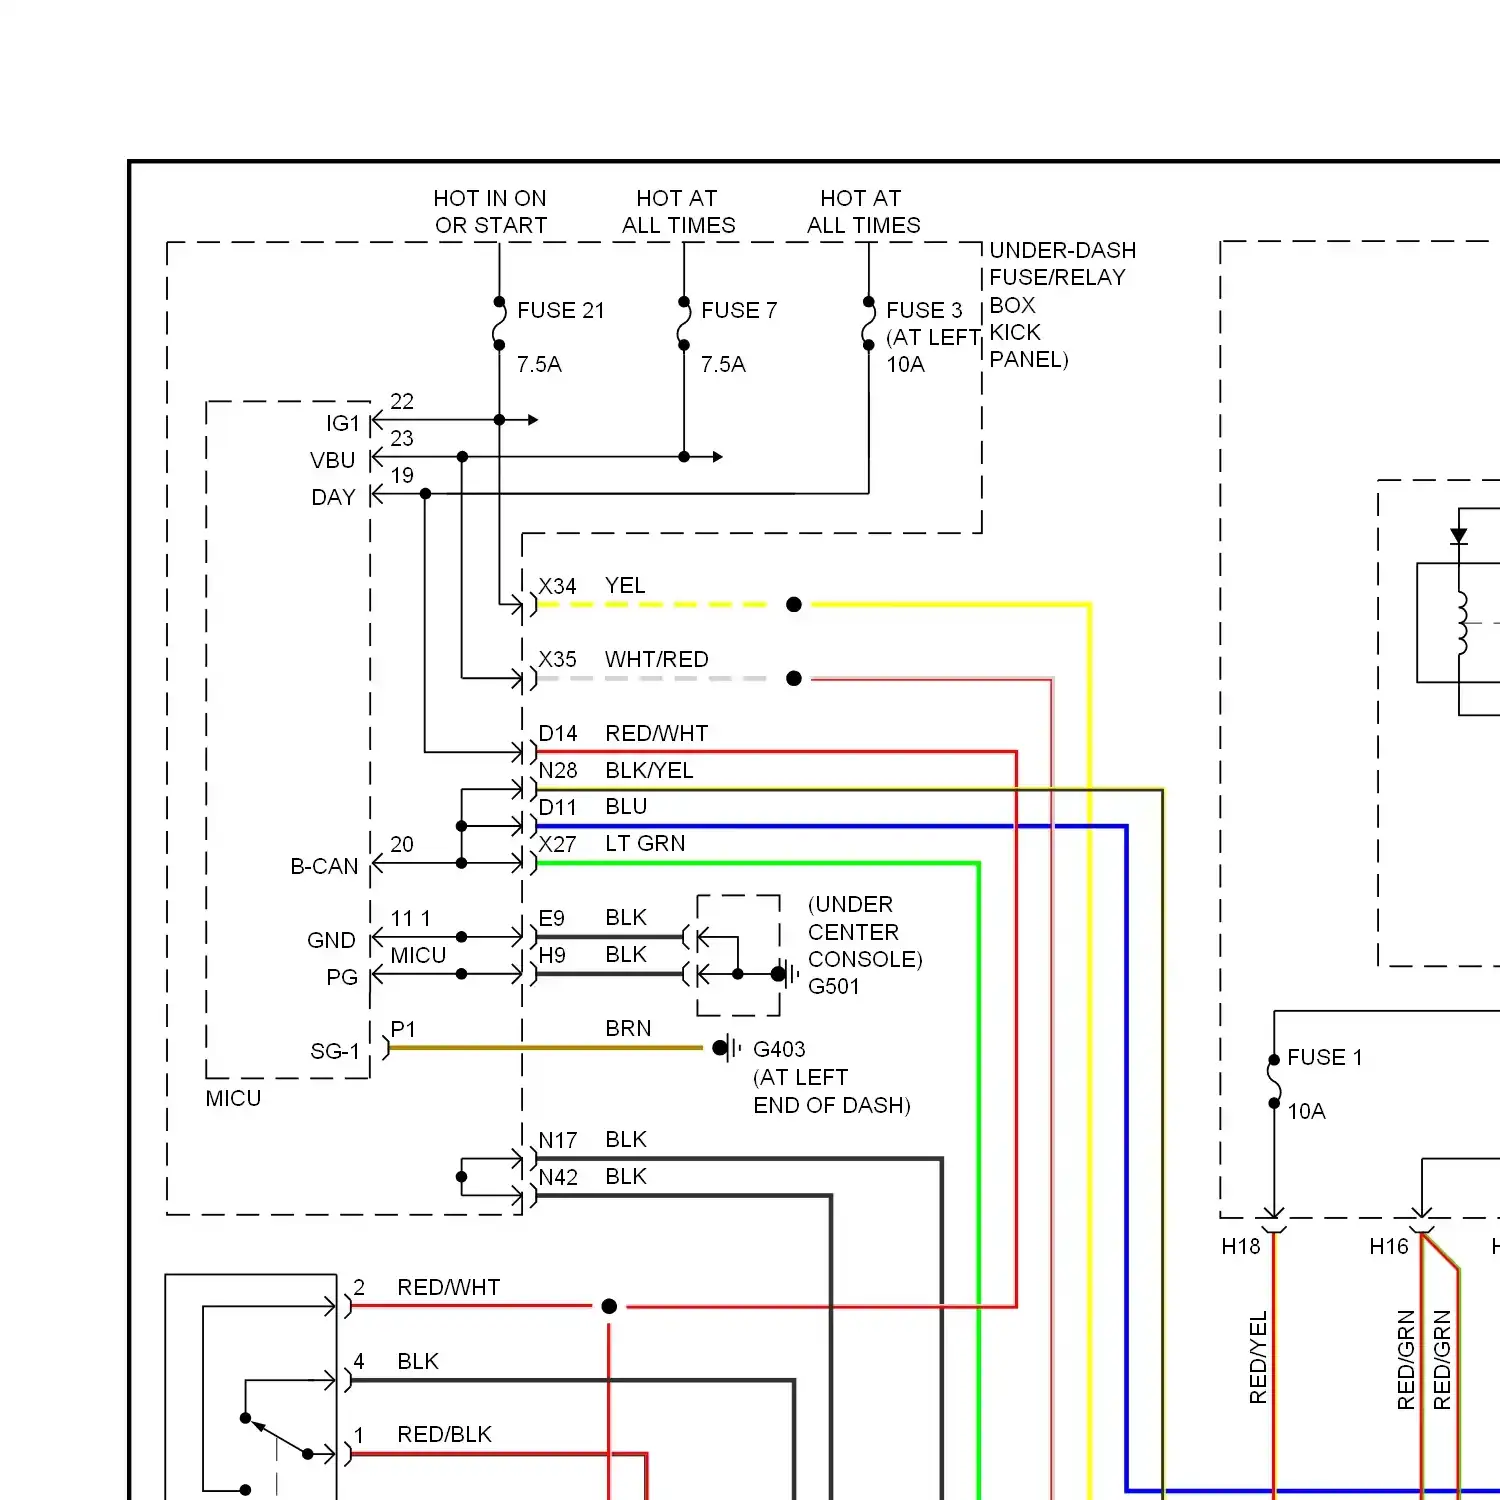Click the VBU terminal label
1500x1500 pixels.
pos(333,460)
